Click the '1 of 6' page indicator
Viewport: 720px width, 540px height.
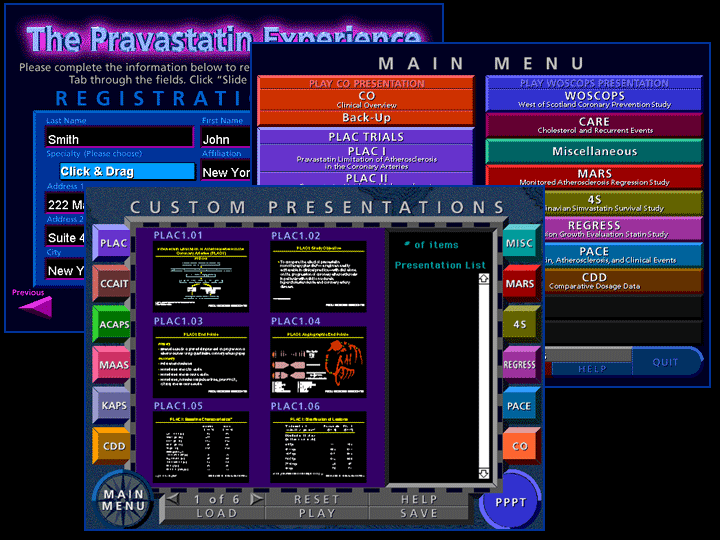point(216,499)
